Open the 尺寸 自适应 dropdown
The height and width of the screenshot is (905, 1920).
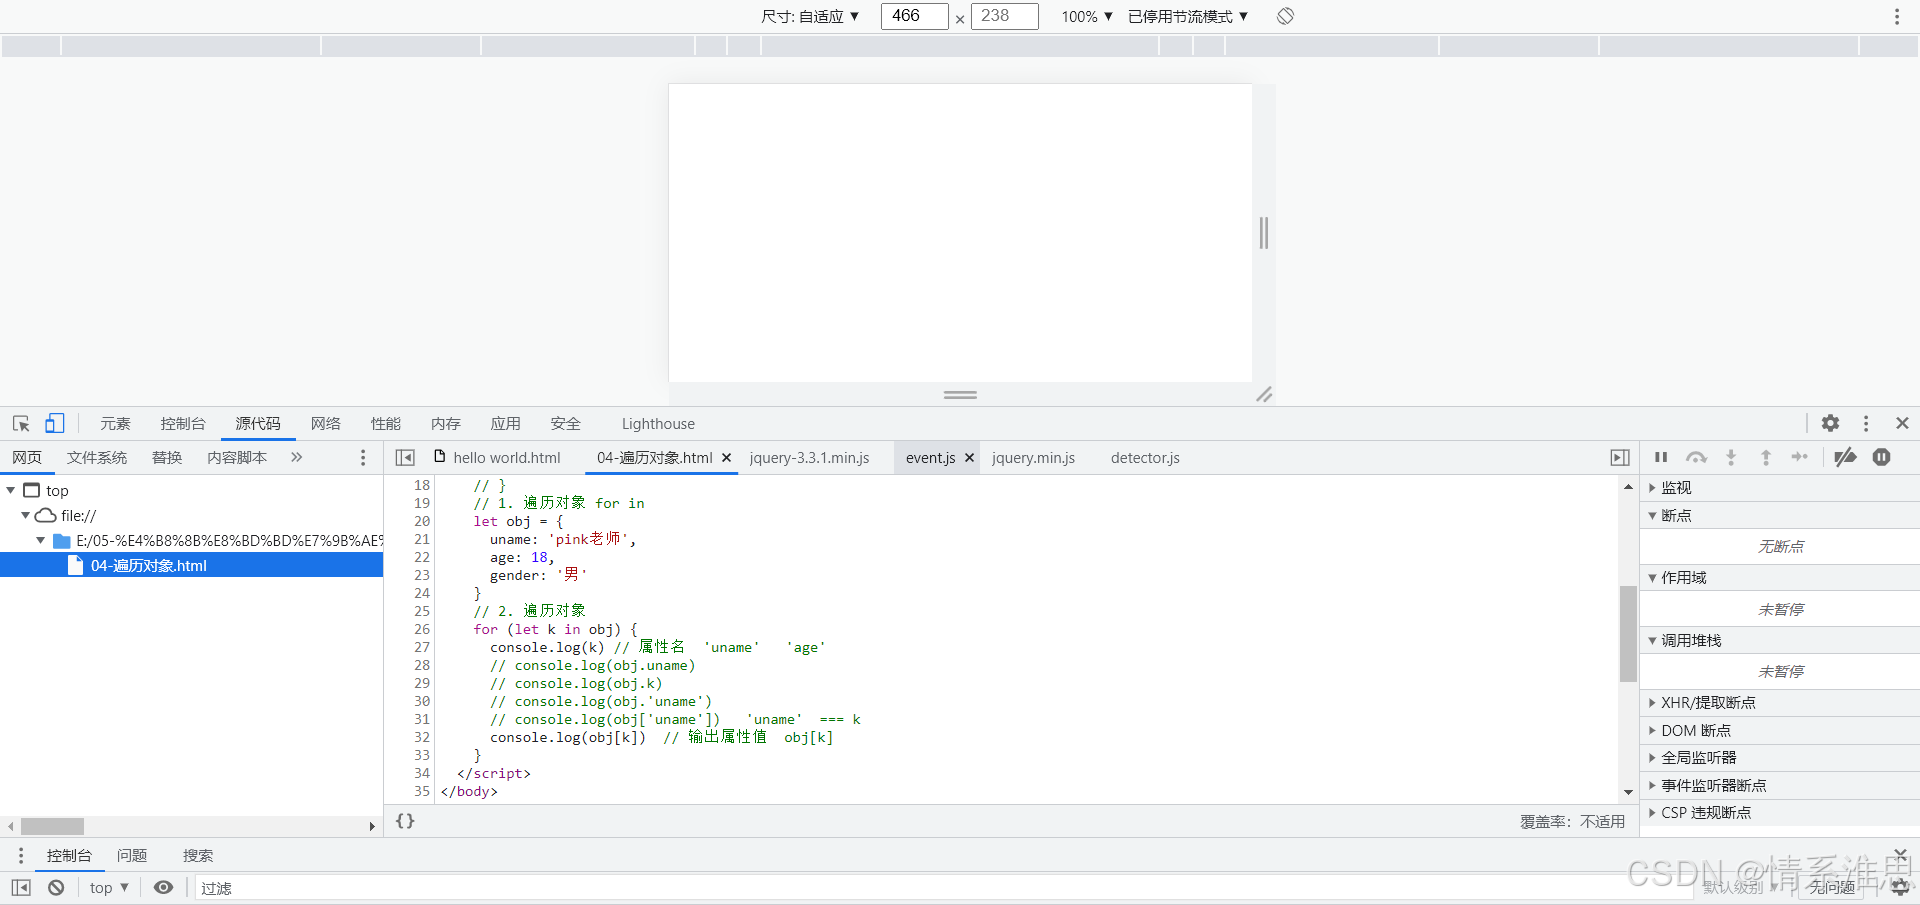click(x=810, y=16)
